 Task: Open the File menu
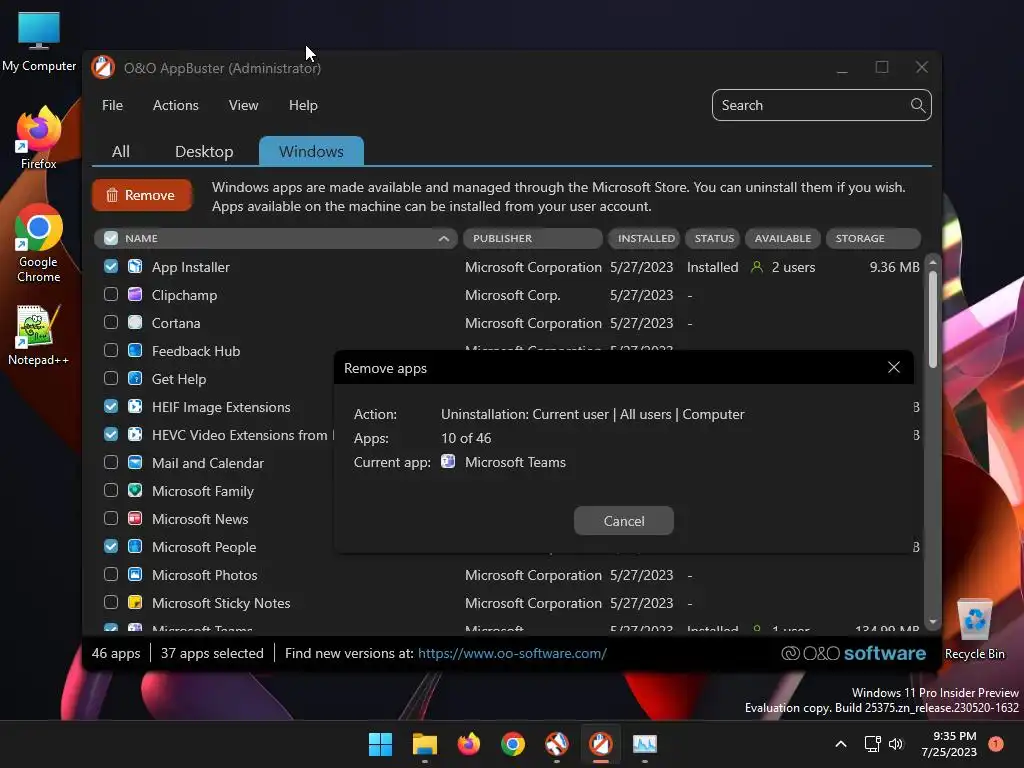click(112, 105)
